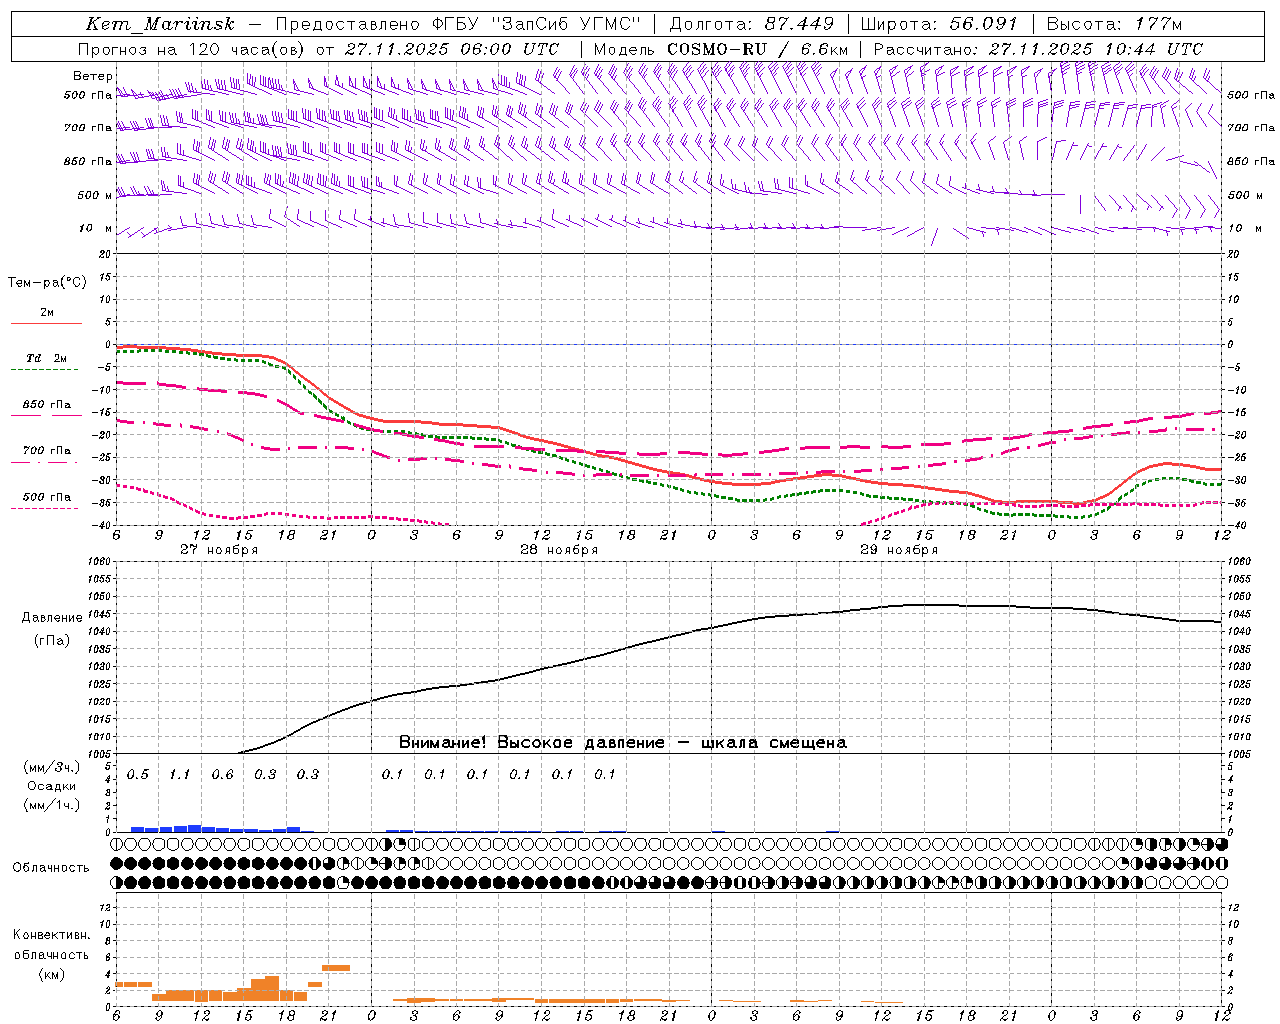Click the Kem_Mariinsk station title
This screenshot has height=1024, width=1280.
(160, 24)
